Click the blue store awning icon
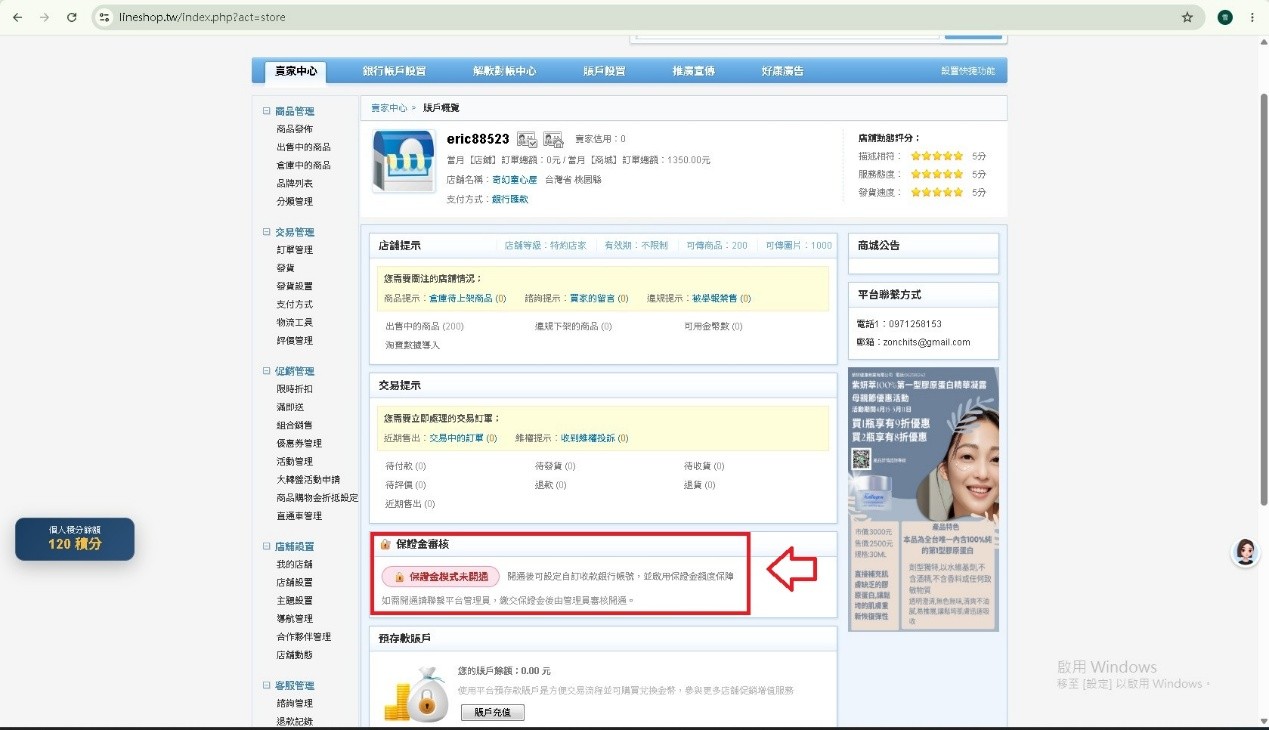This screenshot has height=730, width=1269. click(404, 160)
